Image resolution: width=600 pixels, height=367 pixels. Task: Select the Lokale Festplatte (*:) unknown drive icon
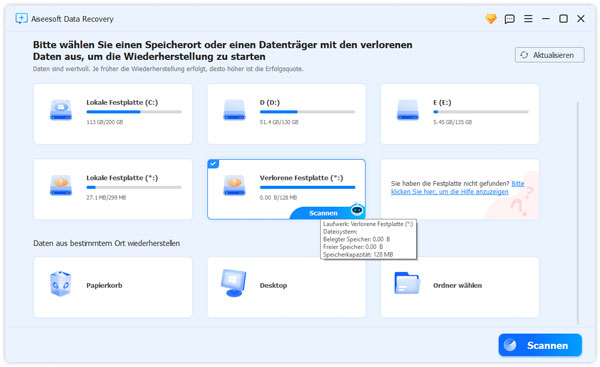click(x=61, y=186)
